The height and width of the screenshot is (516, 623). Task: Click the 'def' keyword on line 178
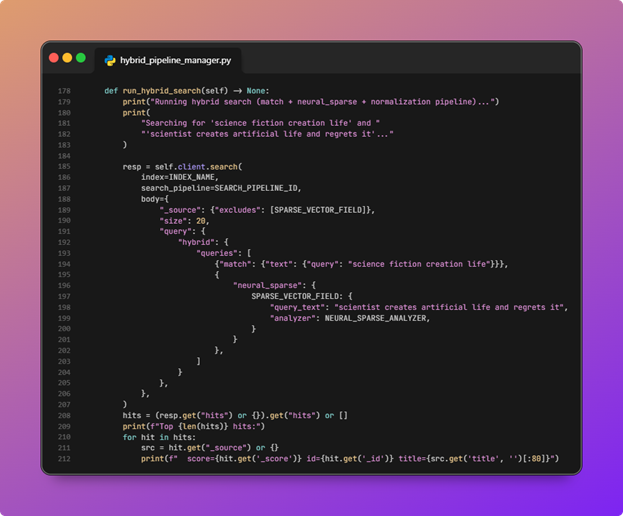click(111, 91)
